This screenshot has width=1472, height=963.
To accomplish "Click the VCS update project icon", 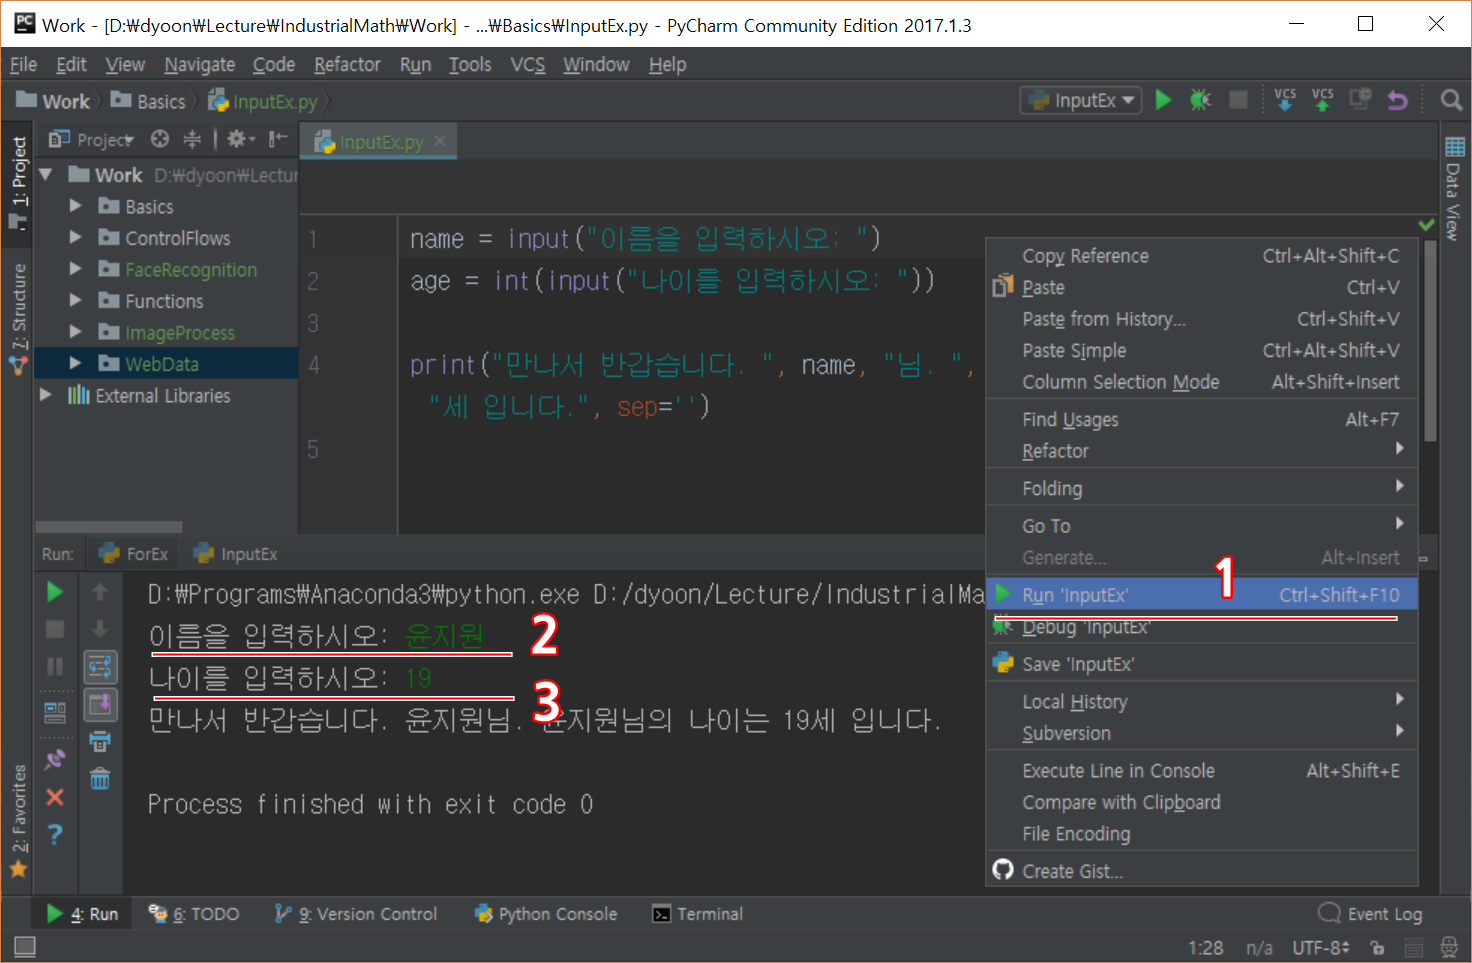I will [1285, 100].
